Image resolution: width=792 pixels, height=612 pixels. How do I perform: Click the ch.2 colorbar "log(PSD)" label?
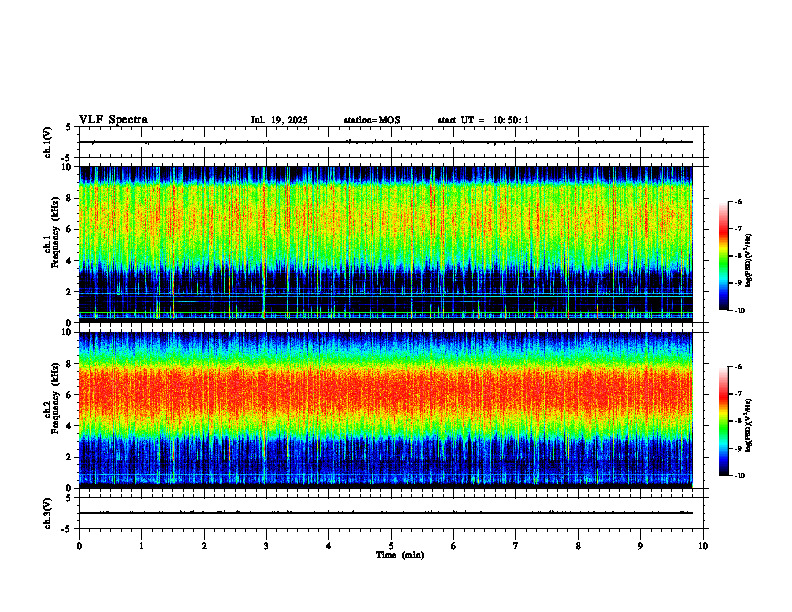point(749,425)
